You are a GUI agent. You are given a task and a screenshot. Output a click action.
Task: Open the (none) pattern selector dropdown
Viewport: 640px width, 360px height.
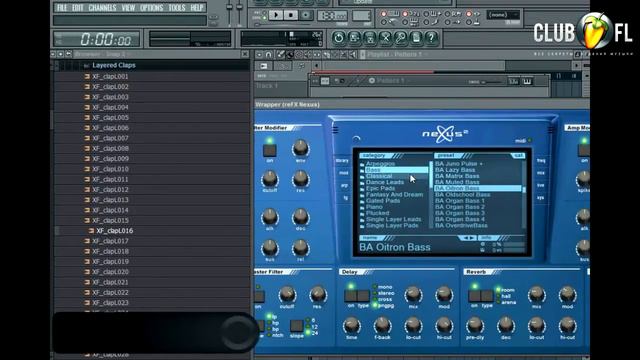pos(503,15)
